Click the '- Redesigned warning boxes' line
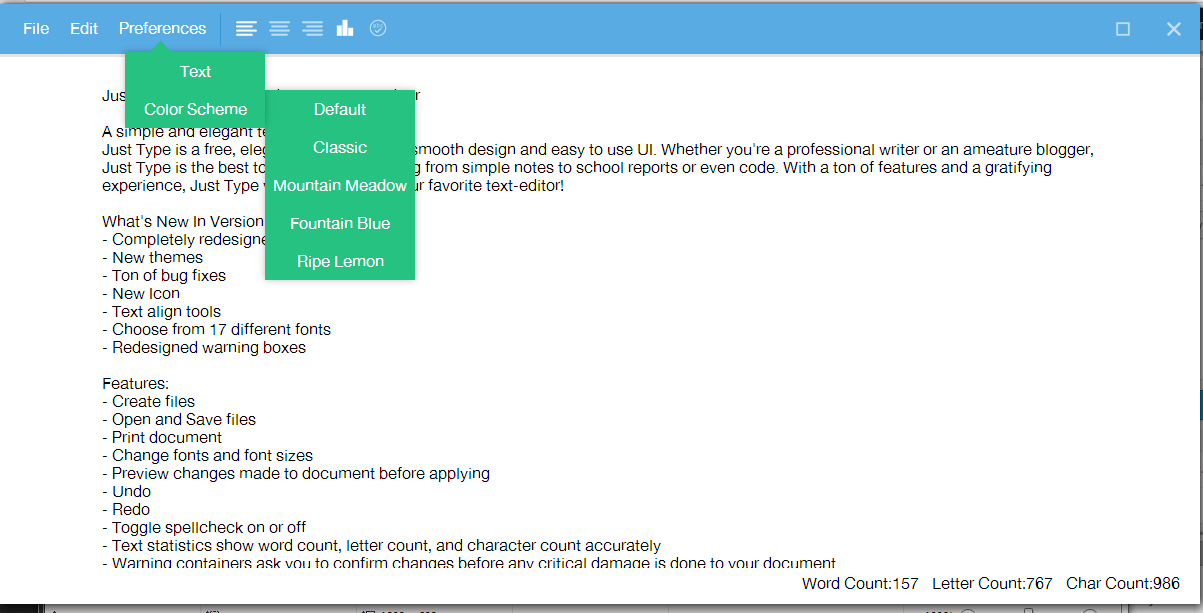The image size is (1203, 613). (x=204, y=347)
